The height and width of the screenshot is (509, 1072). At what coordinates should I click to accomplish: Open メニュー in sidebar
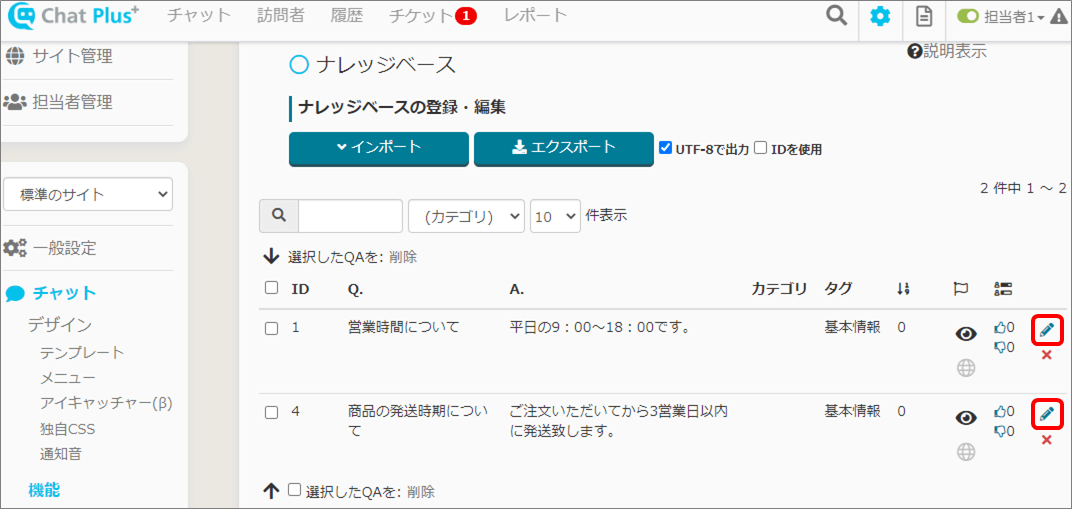[68, 378]
